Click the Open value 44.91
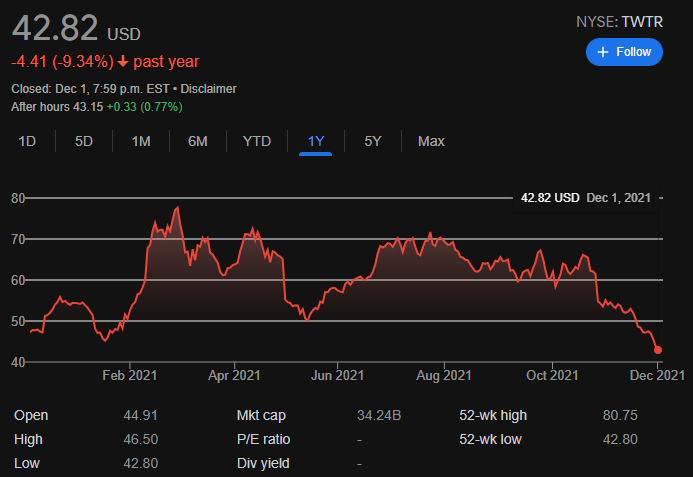This screenshot has width=693, height=477. pyautogui.click(x=141, y=416)
